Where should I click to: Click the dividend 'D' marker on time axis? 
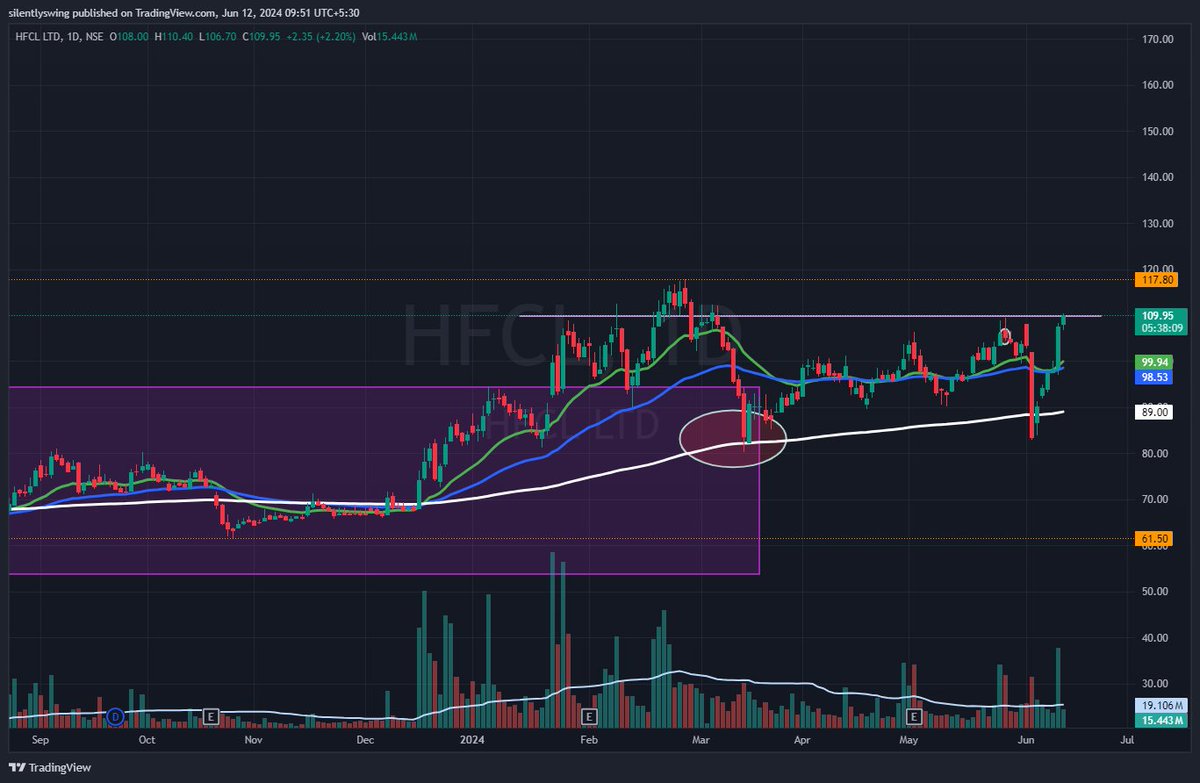pos(115,716)
